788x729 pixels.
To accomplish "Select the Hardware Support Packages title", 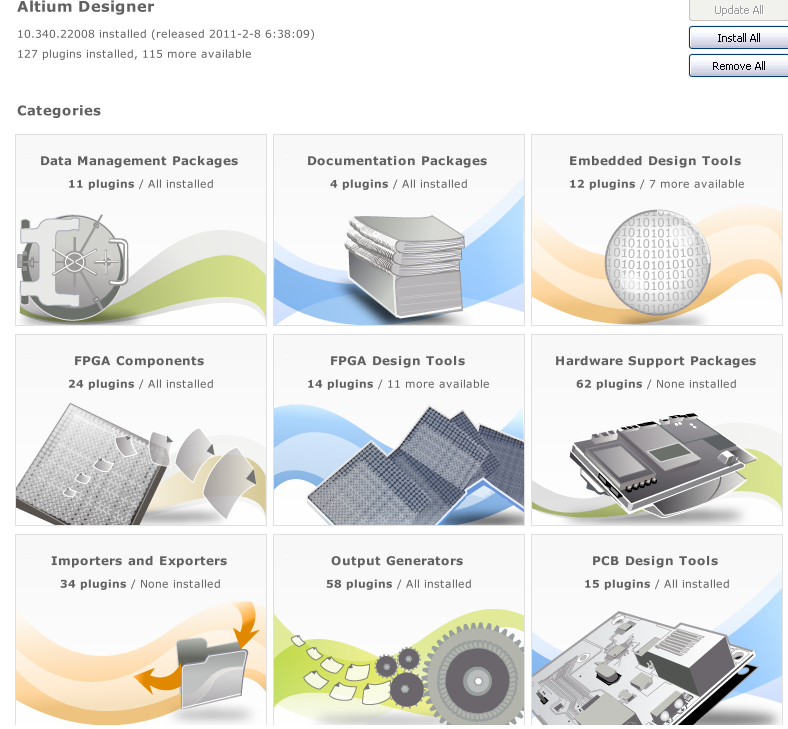I will (x=655, y=361).
